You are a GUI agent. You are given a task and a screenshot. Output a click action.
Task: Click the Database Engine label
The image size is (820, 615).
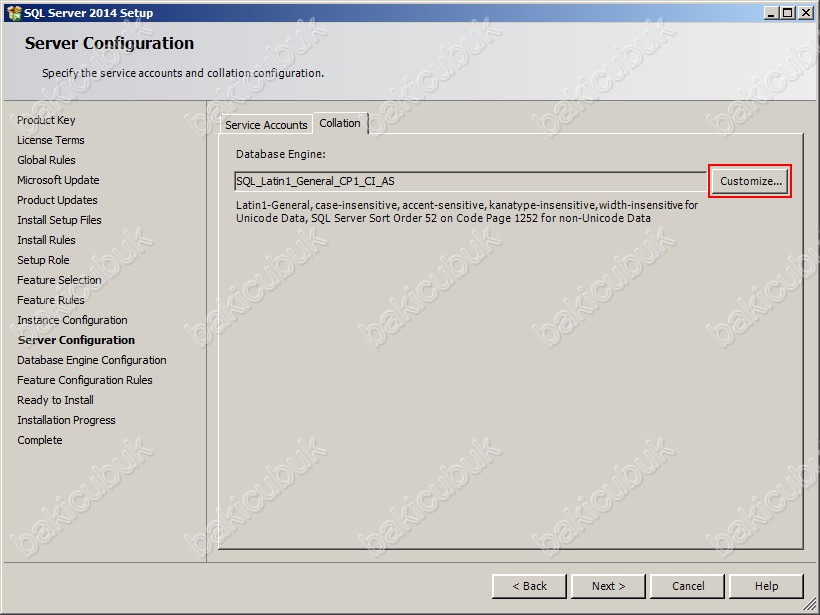(281, 154)
